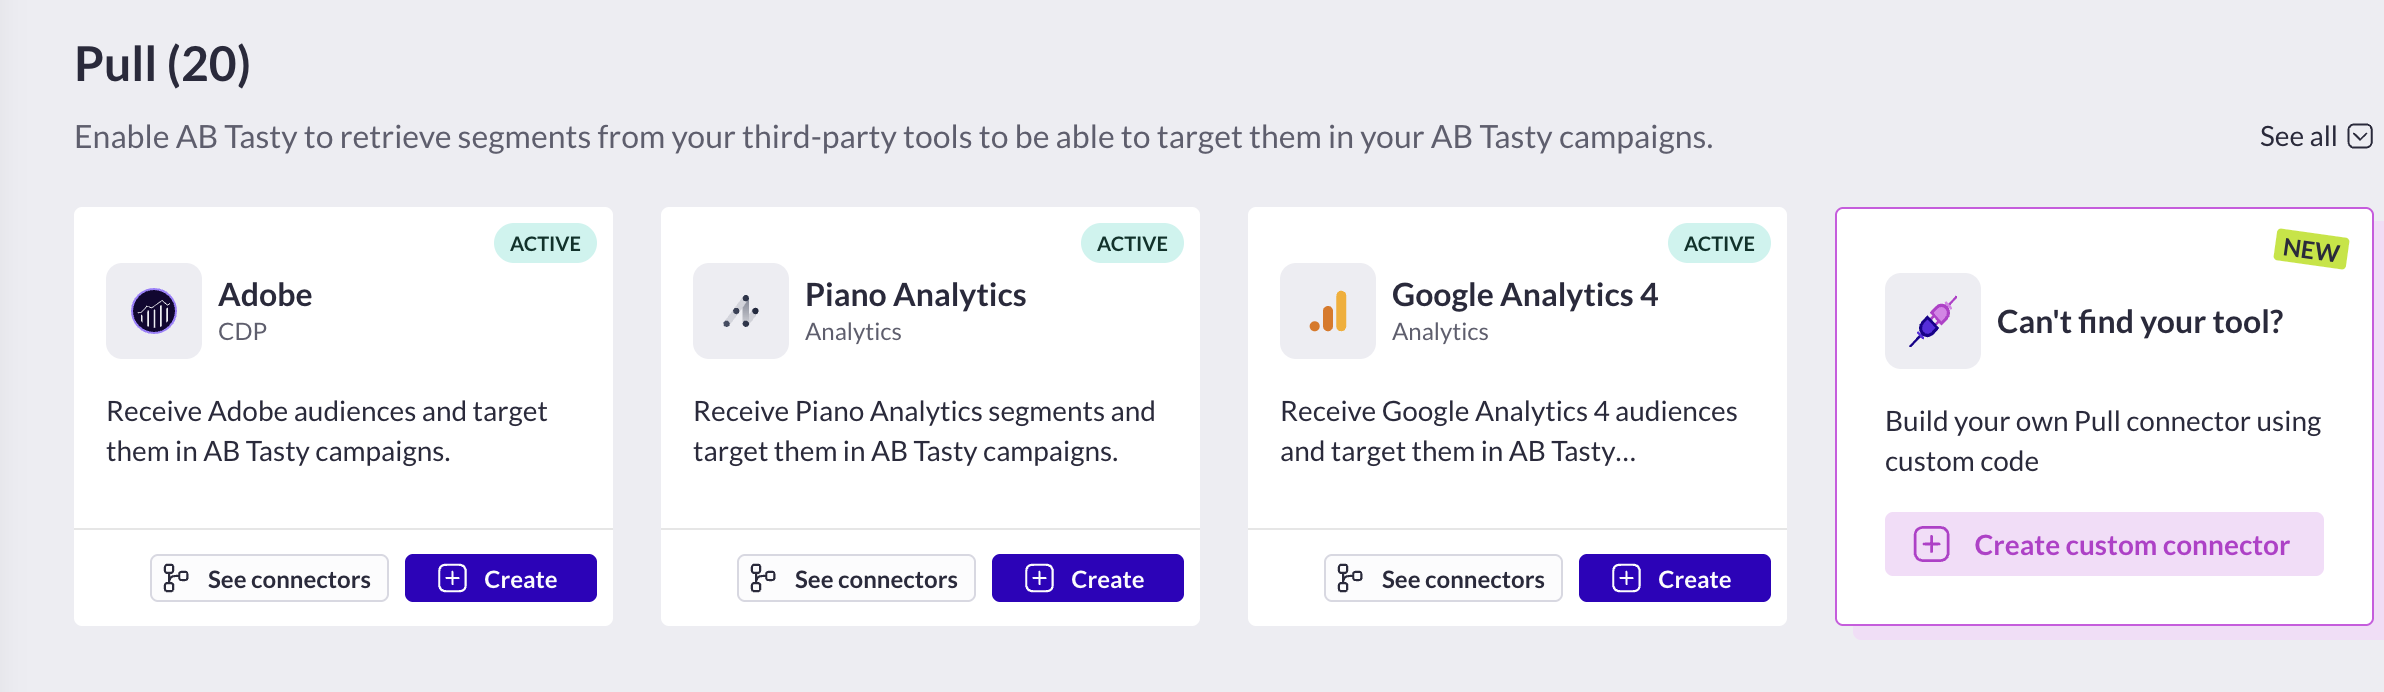Image resolution: width=2384 pixels, height=692 pixels.
Task: Click the plug icon on custom connector card
Action: tap(1932, 321)
